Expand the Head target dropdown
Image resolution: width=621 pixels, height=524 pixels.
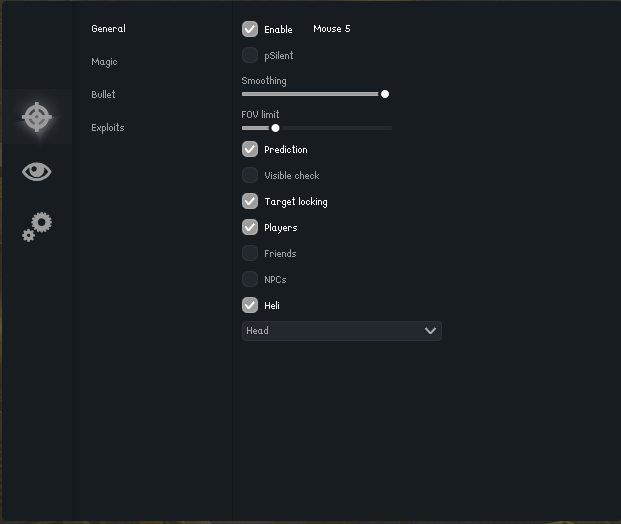click(341, 331)
